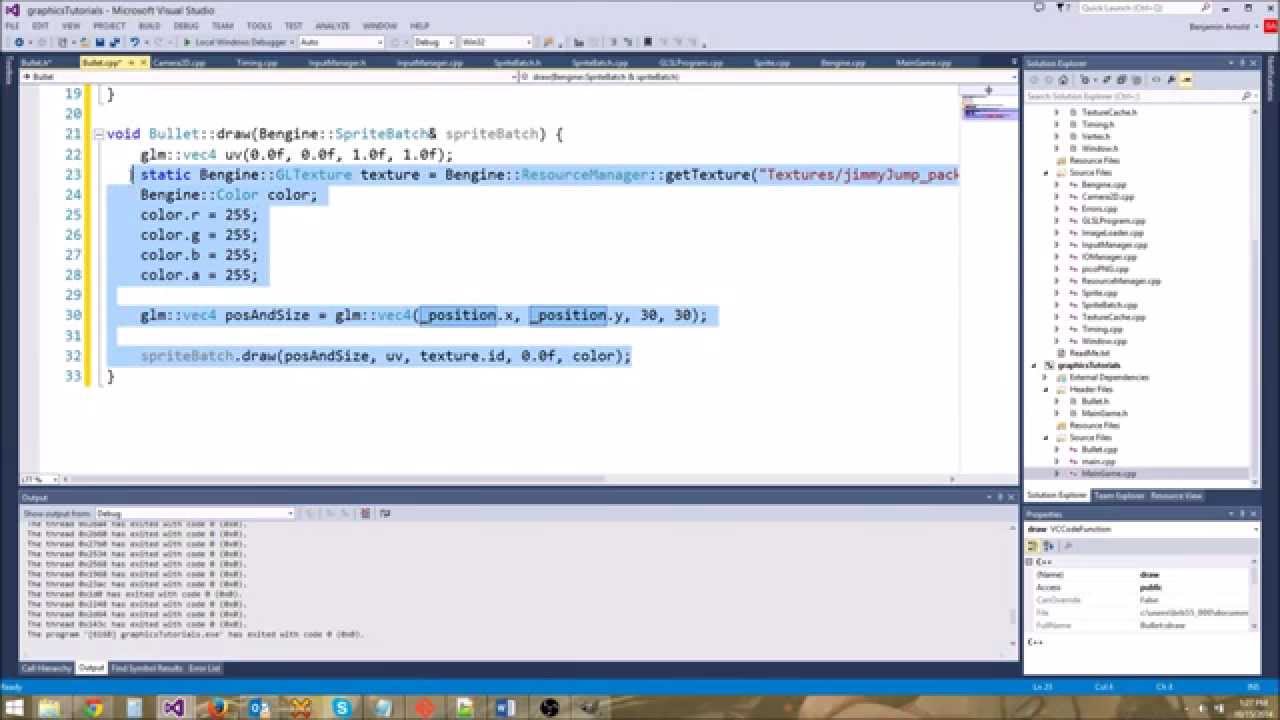Open the Auto debug target dropdown

click(340, 42)
